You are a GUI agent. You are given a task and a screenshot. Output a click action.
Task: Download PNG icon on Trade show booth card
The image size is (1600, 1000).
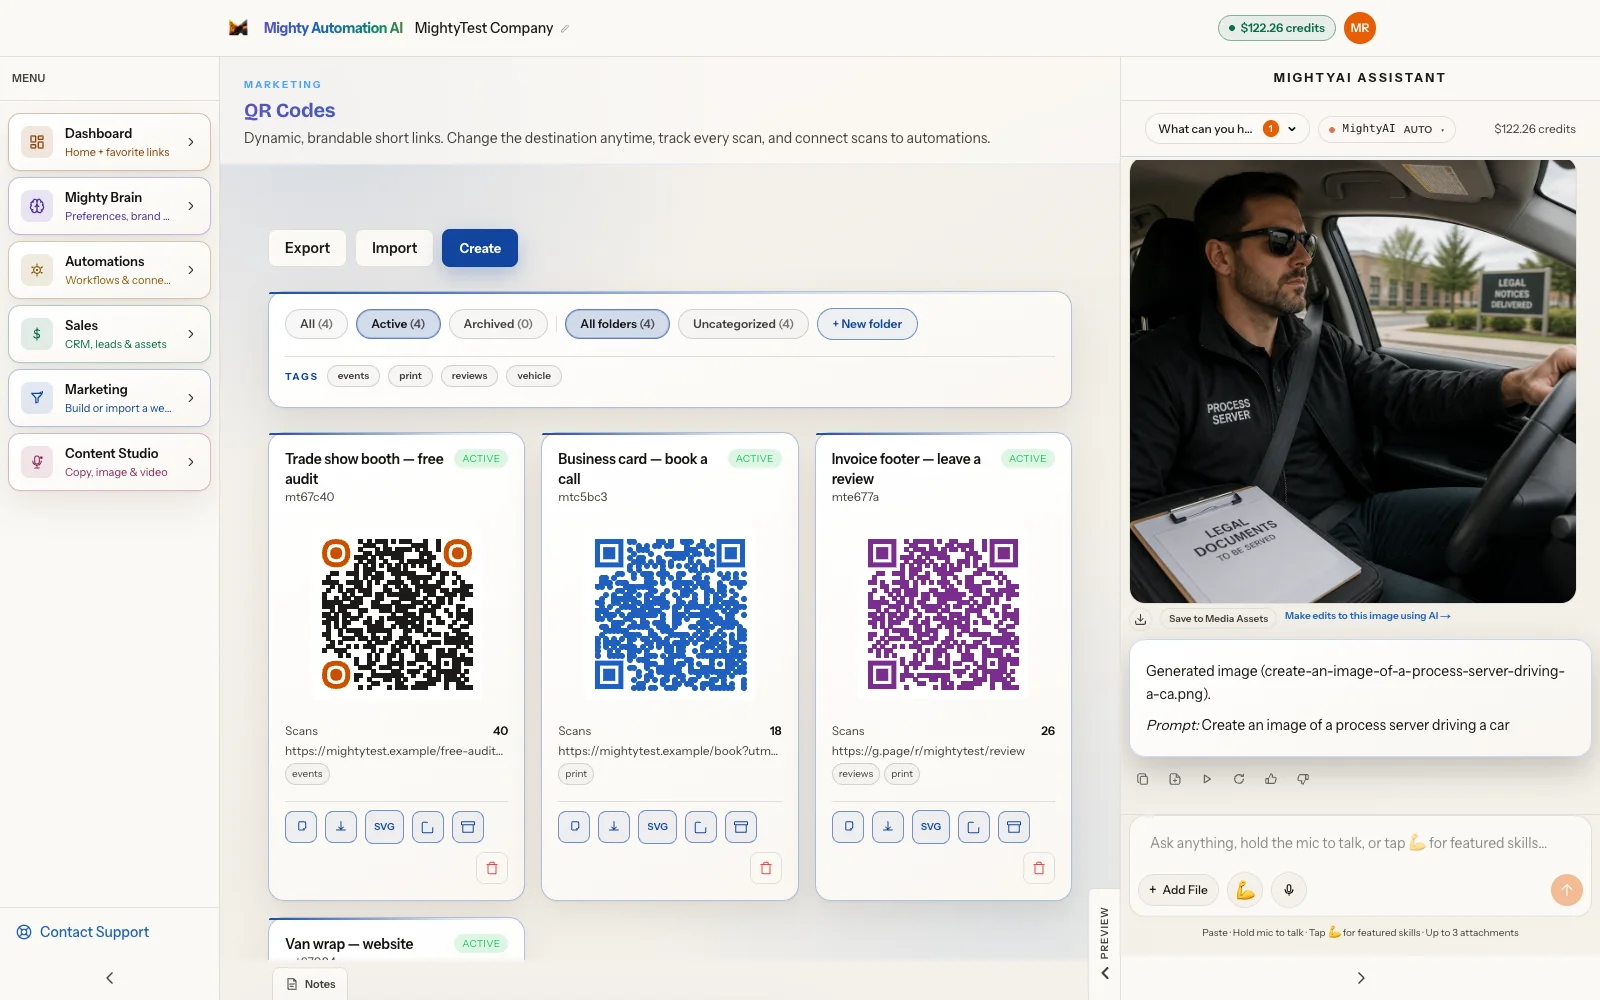[341, 827]
